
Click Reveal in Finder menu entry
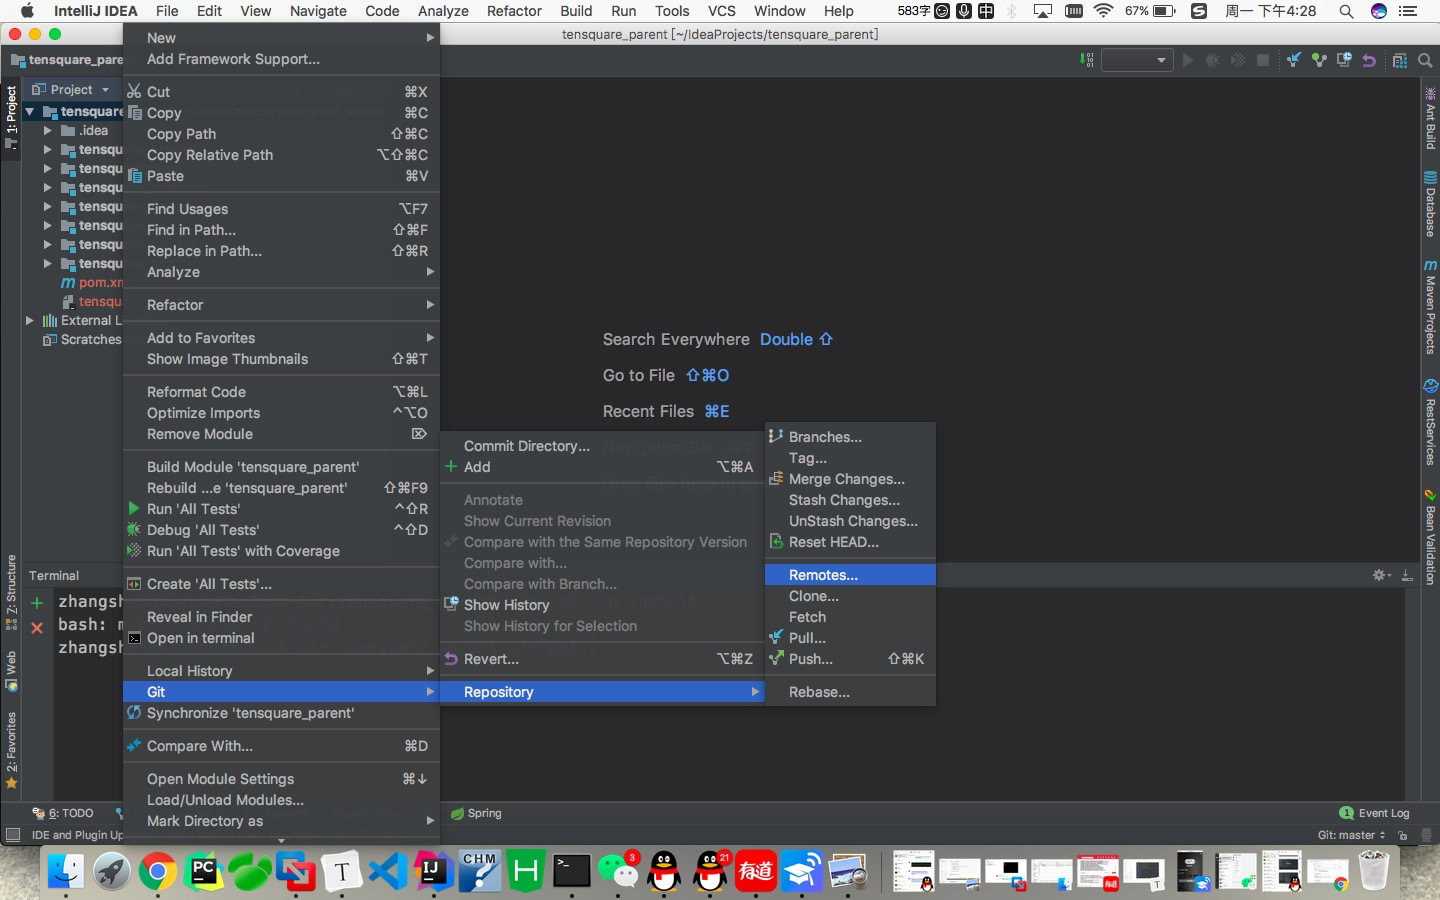(x=281, y=617)
